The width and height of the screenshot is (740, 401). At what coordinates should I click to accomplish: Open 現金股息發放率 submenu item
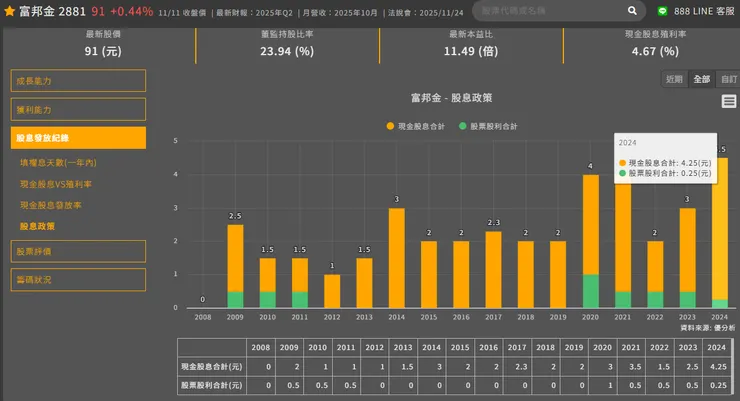[50, 205]
